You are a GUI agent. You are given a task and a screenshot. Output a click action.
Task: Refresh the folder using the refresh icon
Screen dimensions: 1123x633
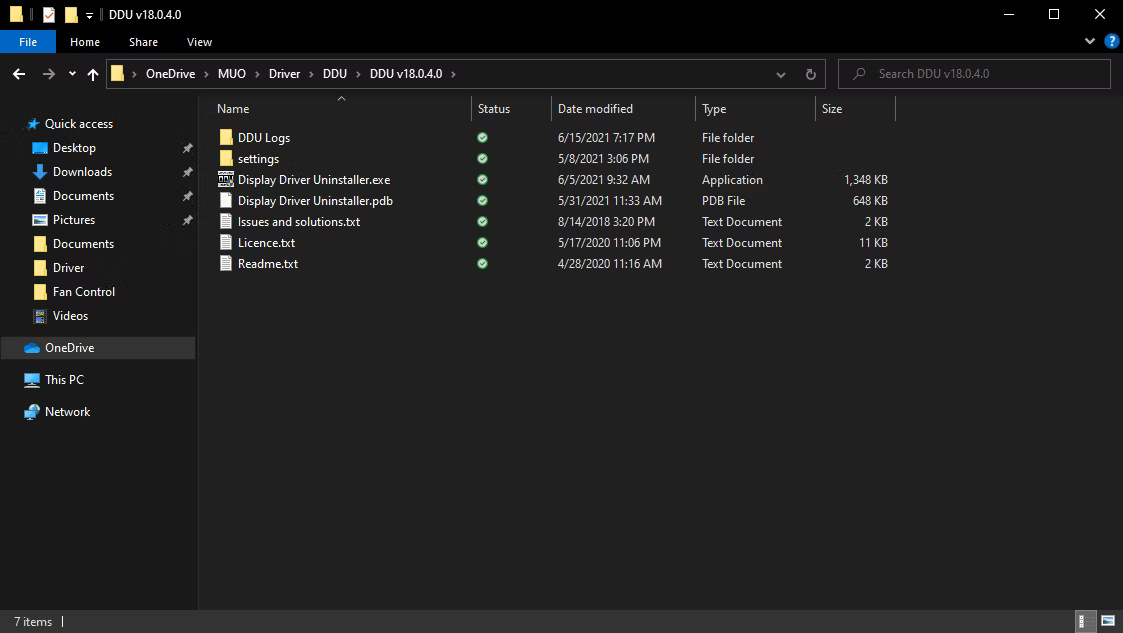810,73
